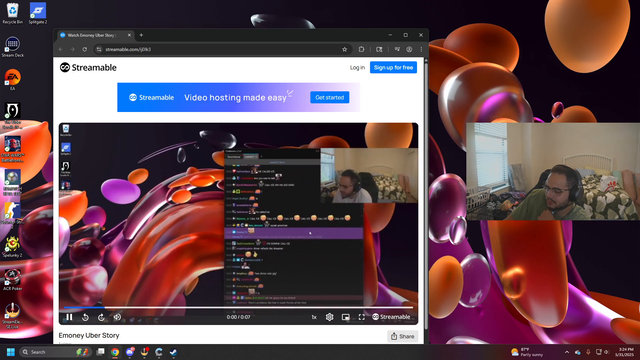Screen dimensions: 640x360
Task: Open Chrome media control icon
Action: pos(397,49)
